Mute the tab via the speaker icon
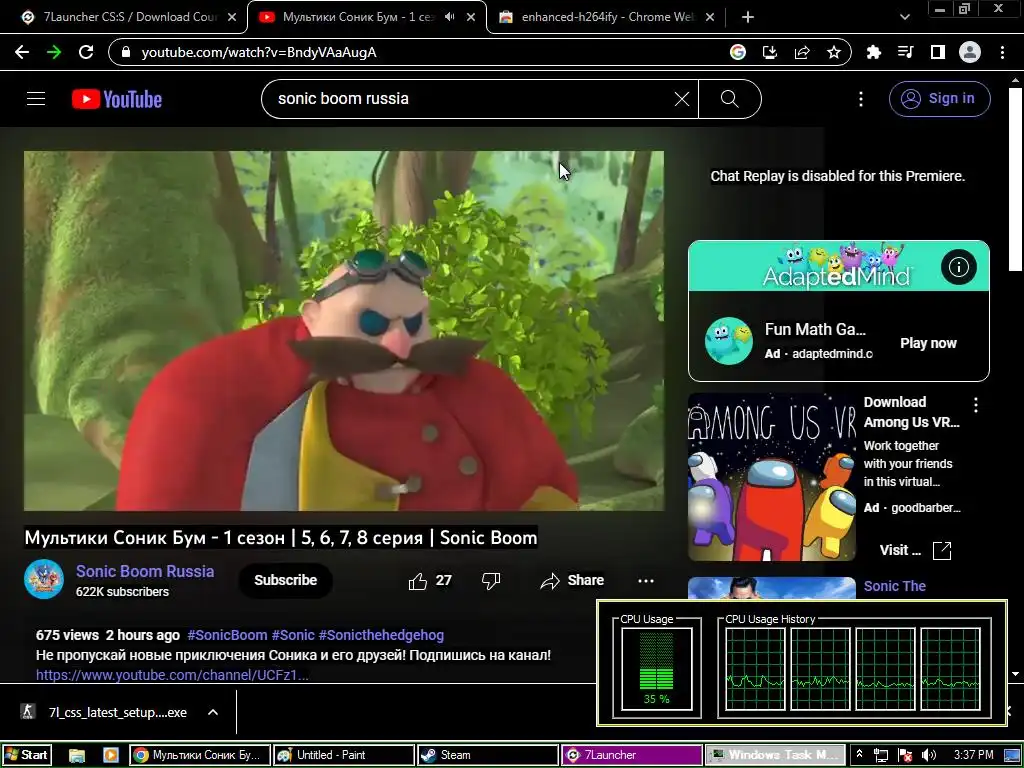This screenshot has height=768, width=1024. (x=449, y=17)
